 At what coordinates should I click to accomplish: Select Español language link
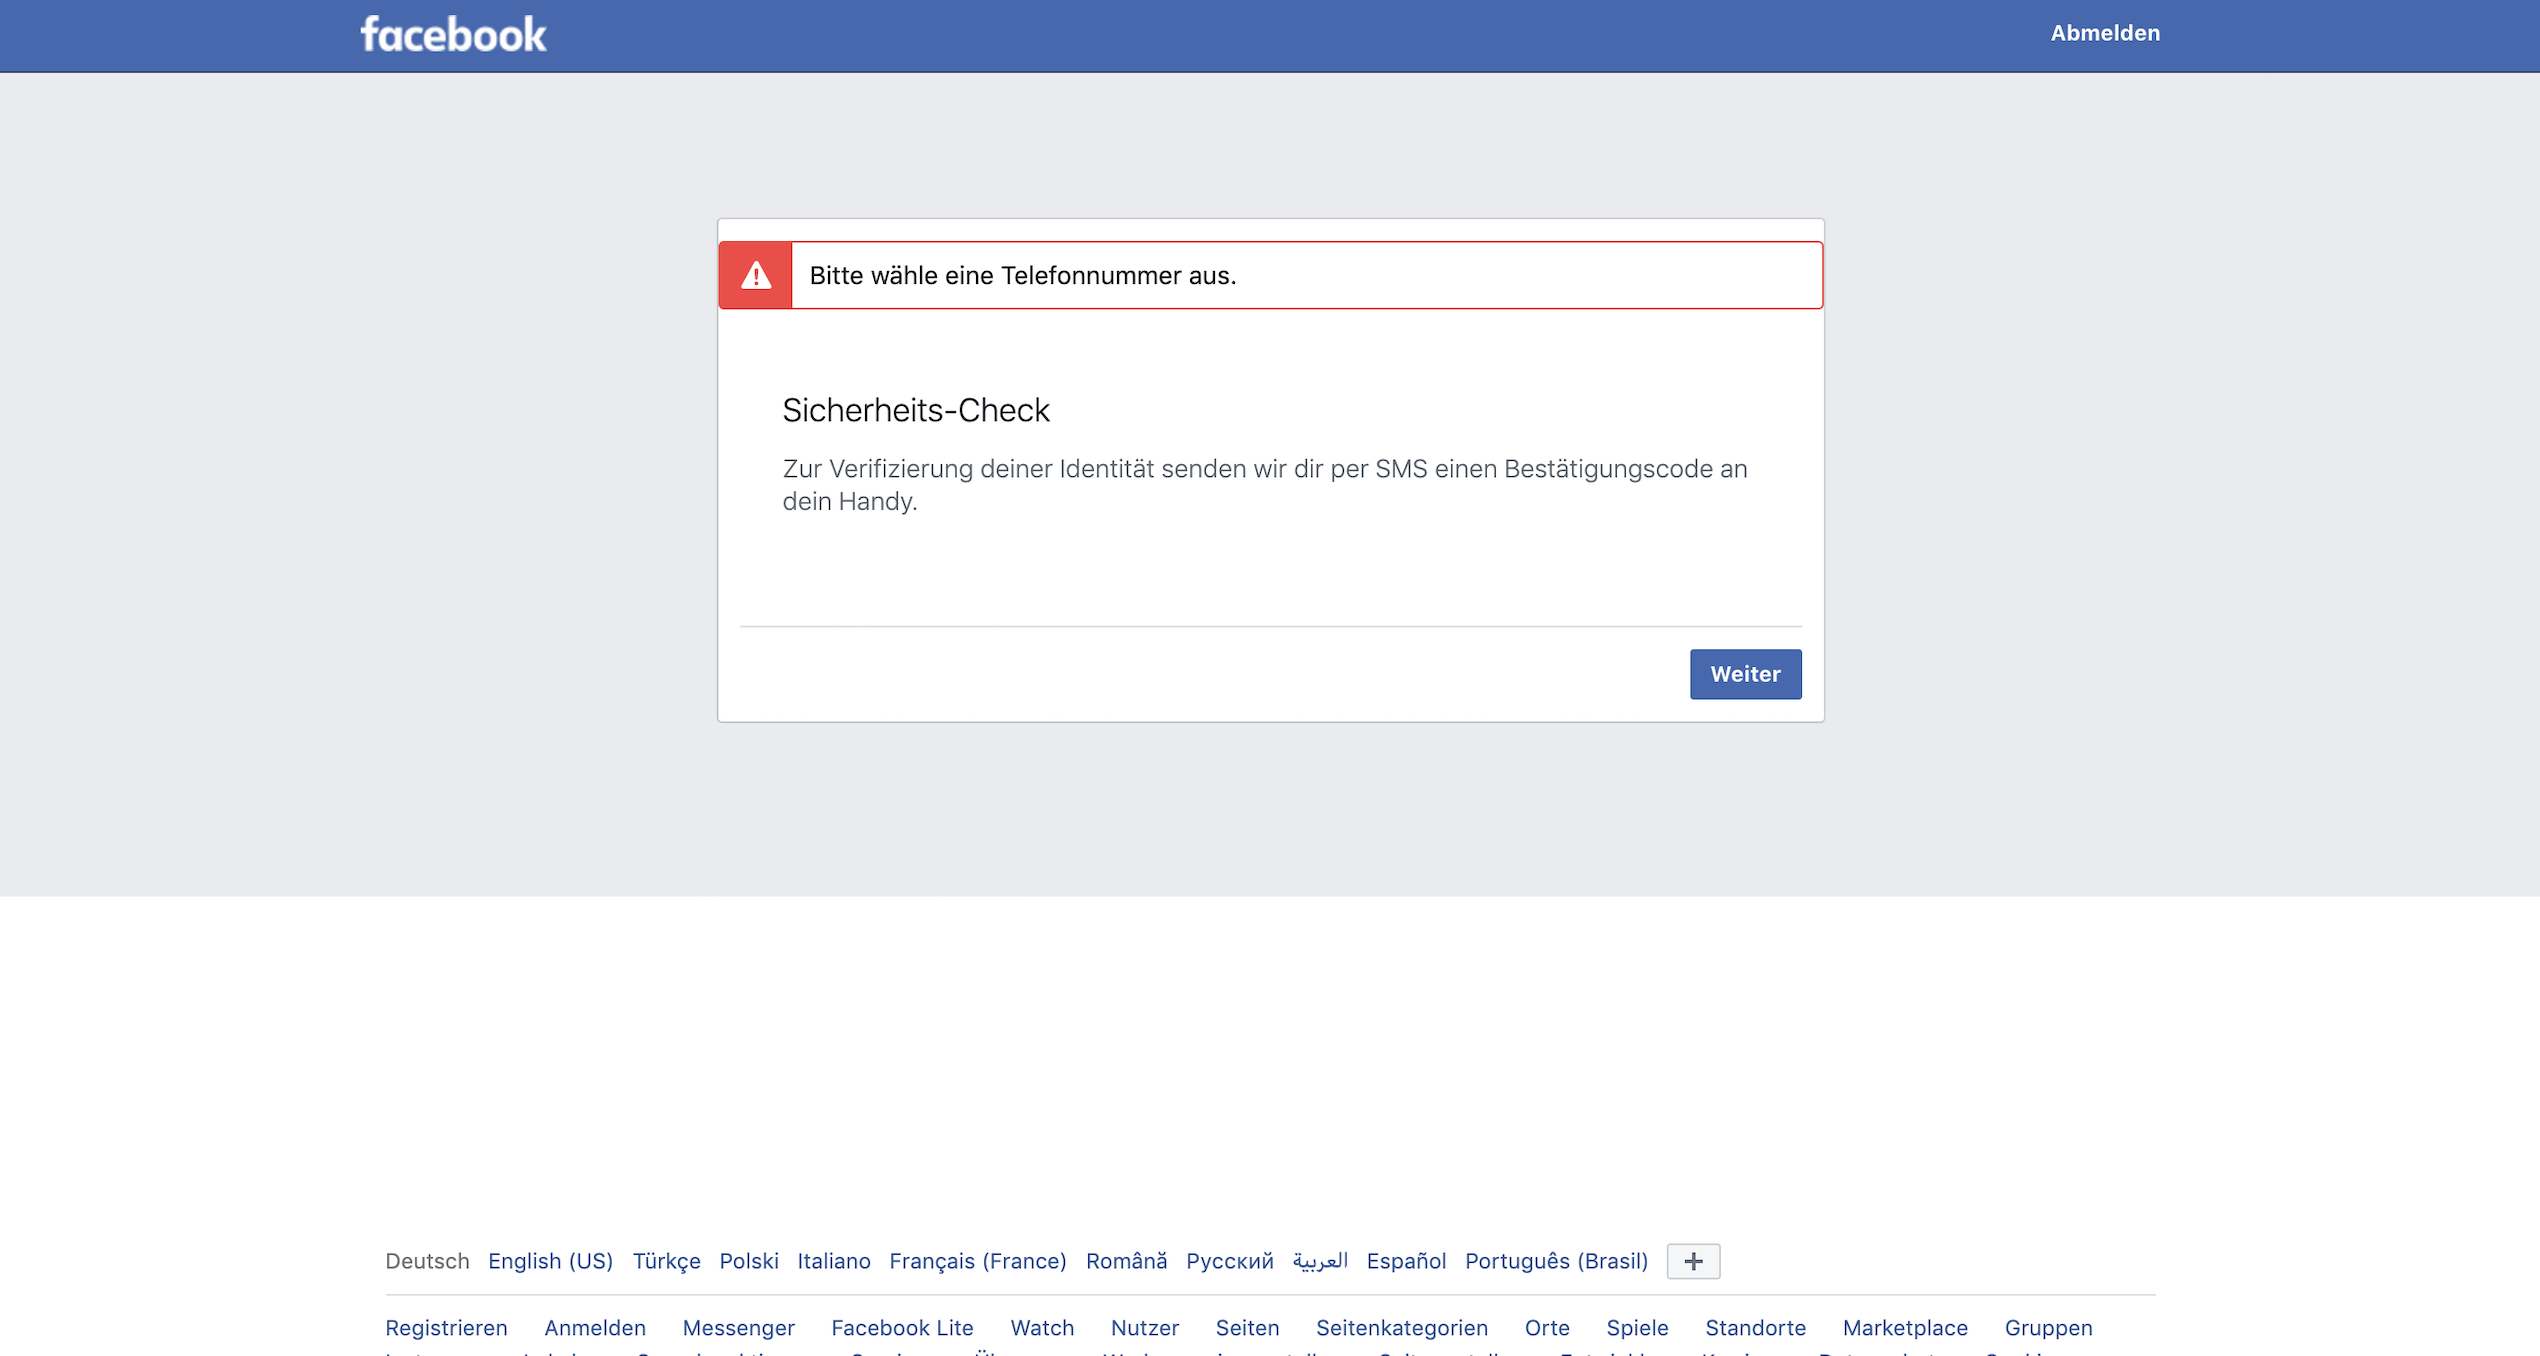point(1405,1261)
